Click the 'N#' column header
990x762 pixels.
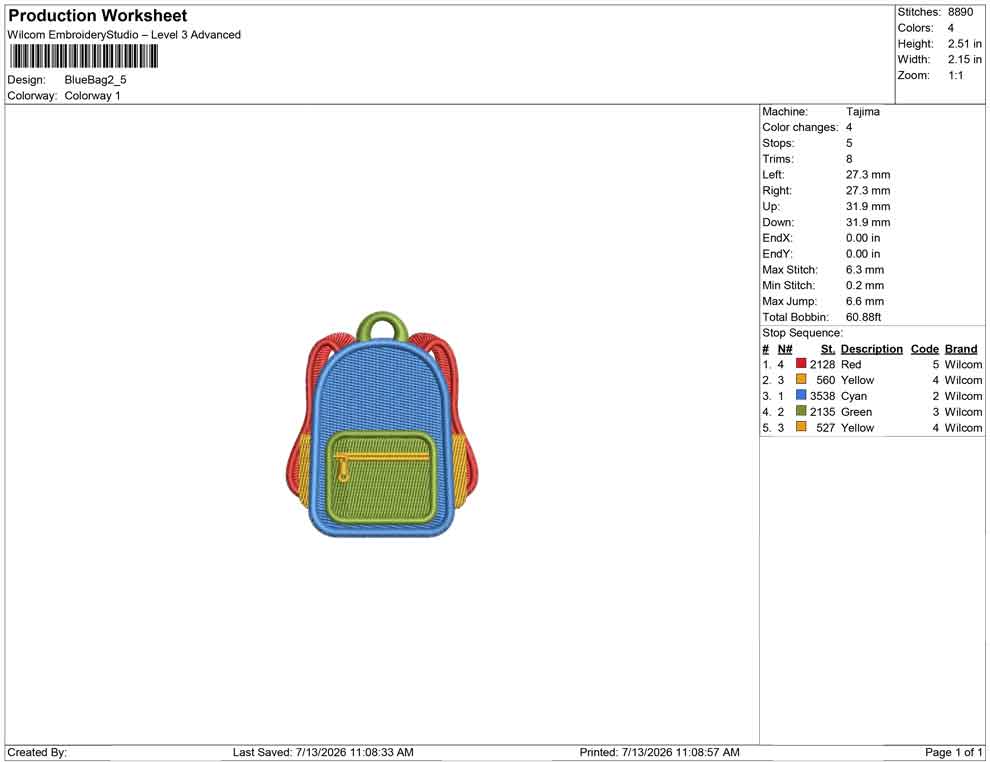[784, 349]
